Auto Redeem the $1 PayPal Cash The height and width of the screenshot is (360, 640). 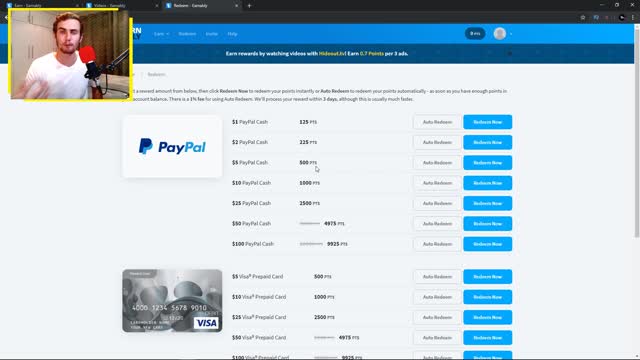(x=437, y=122)
